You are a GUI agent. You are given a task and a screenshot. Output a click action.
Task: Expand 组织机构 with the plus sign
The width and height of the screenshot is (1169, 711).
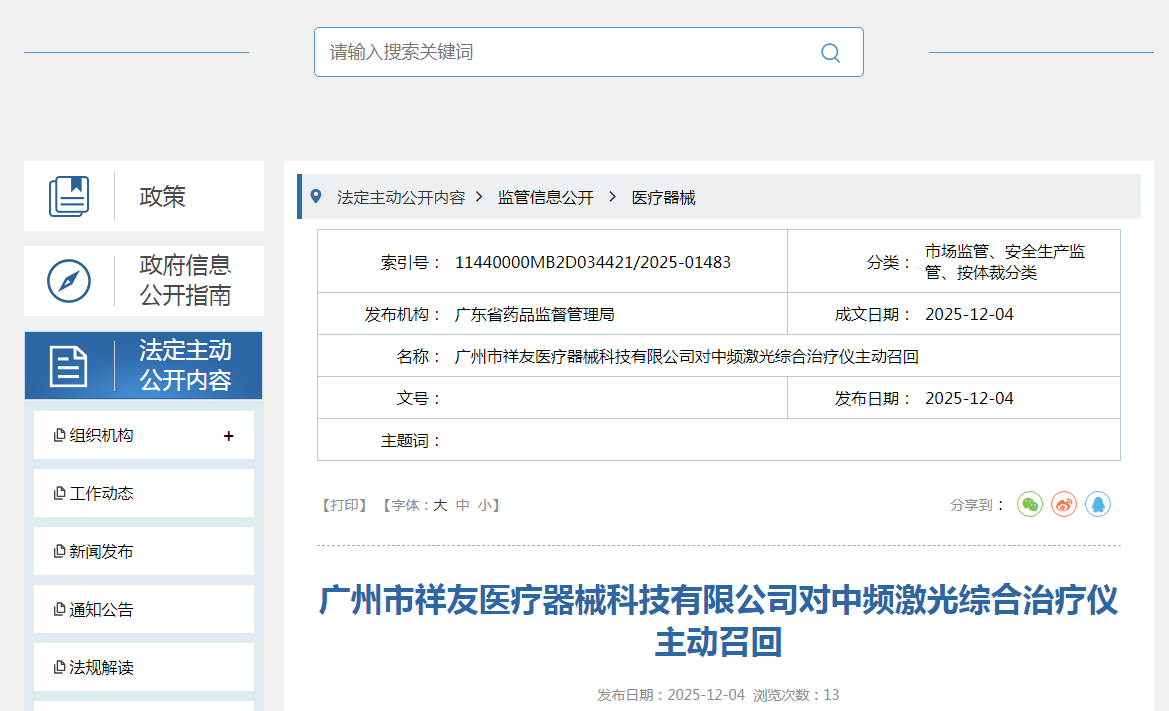point(229,436)
